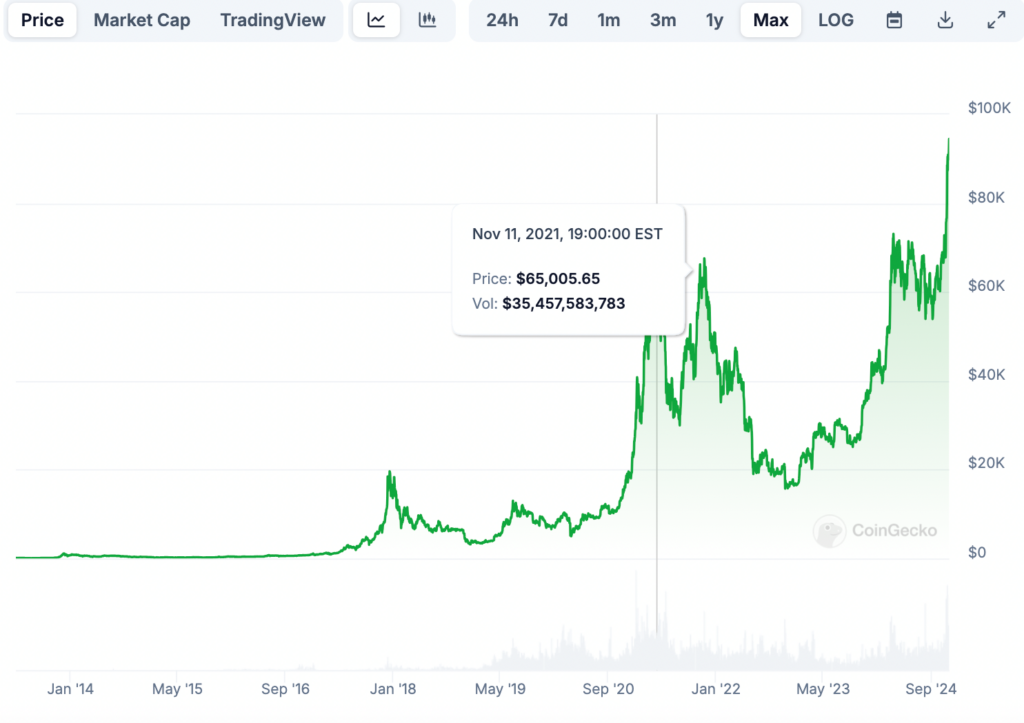Open the calendar date range picker
The width and height of the screenshot is (1024, 723).
895,20
